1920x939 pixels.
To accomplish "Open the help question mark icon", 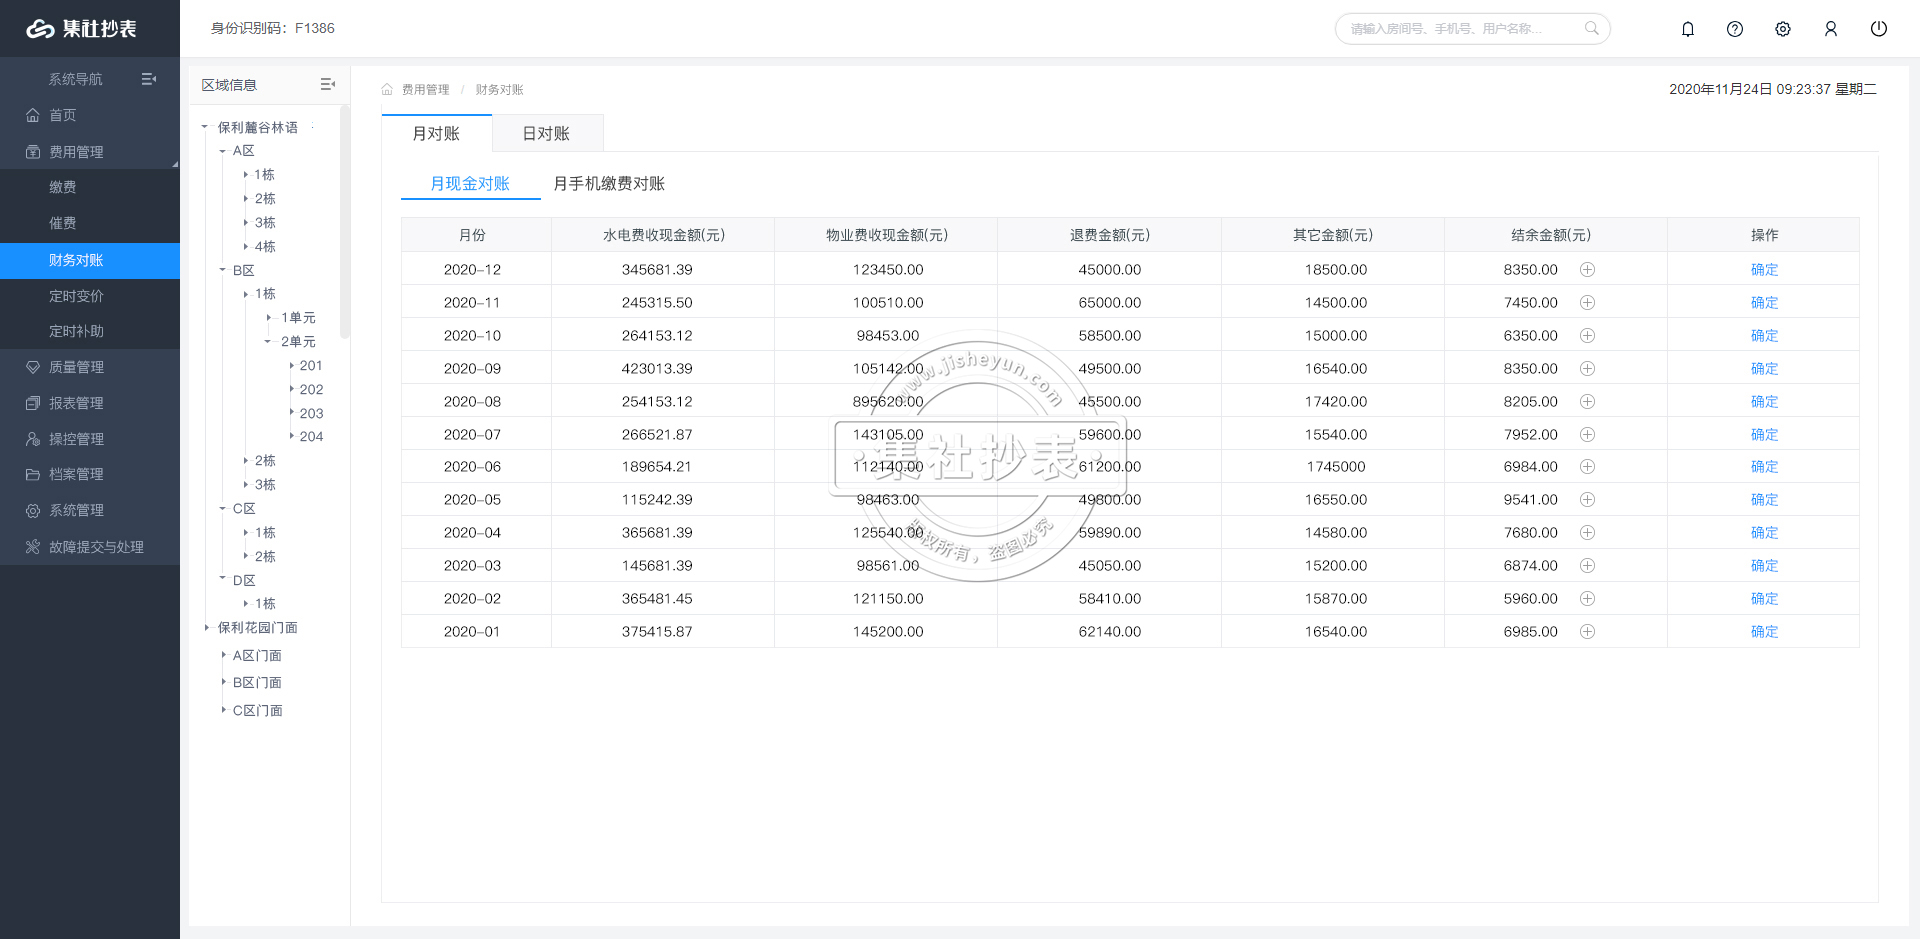I will pyautogui.click(x=1735, y=29).
